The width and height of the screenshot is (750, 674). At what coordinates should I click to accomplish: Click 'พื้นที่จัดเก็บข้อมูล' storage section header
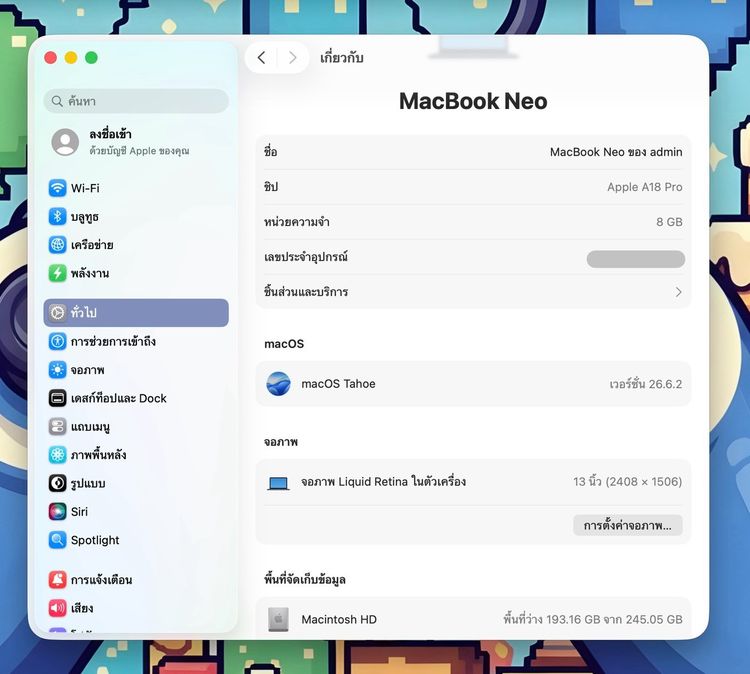click(305, 580)
